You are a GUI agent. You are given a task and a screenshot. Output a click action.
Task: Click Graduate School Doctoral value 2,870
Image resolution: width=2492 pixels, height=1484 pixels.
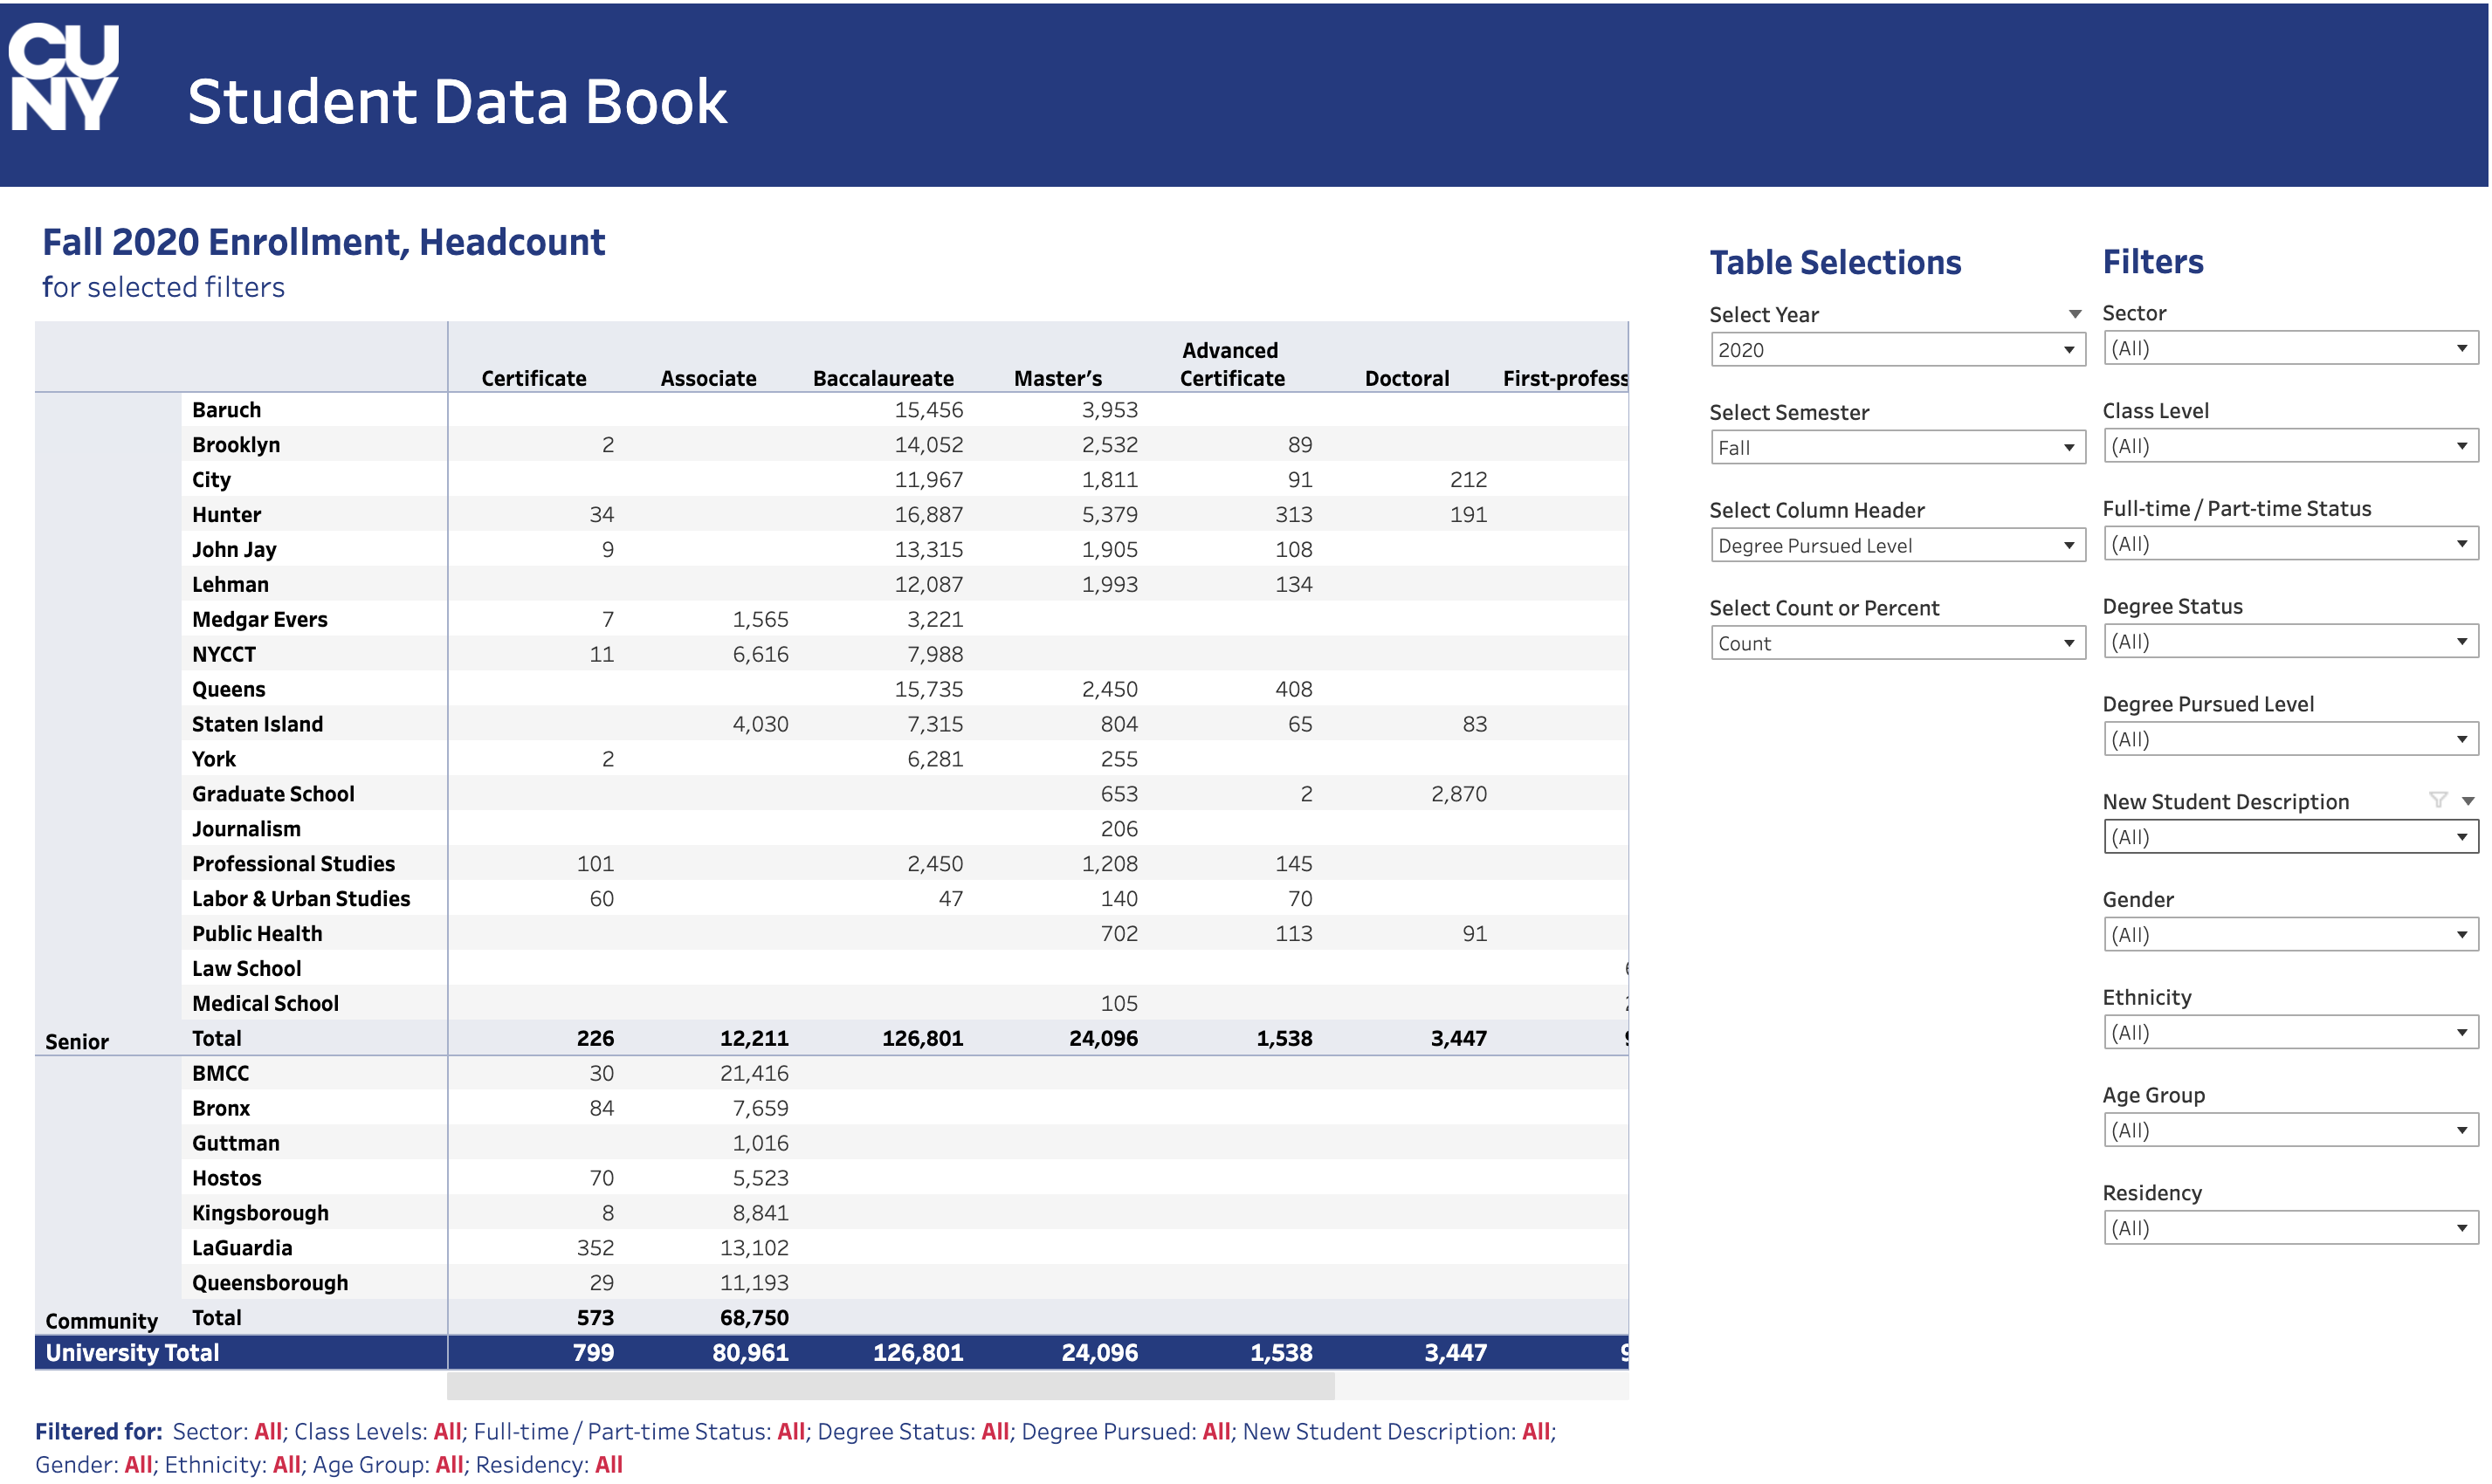1459,795
